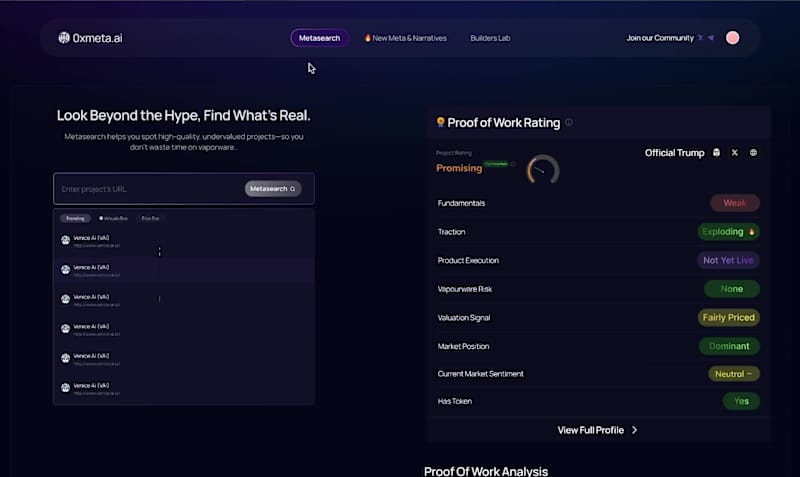Click the Exploding traction badge

point(729,232)
